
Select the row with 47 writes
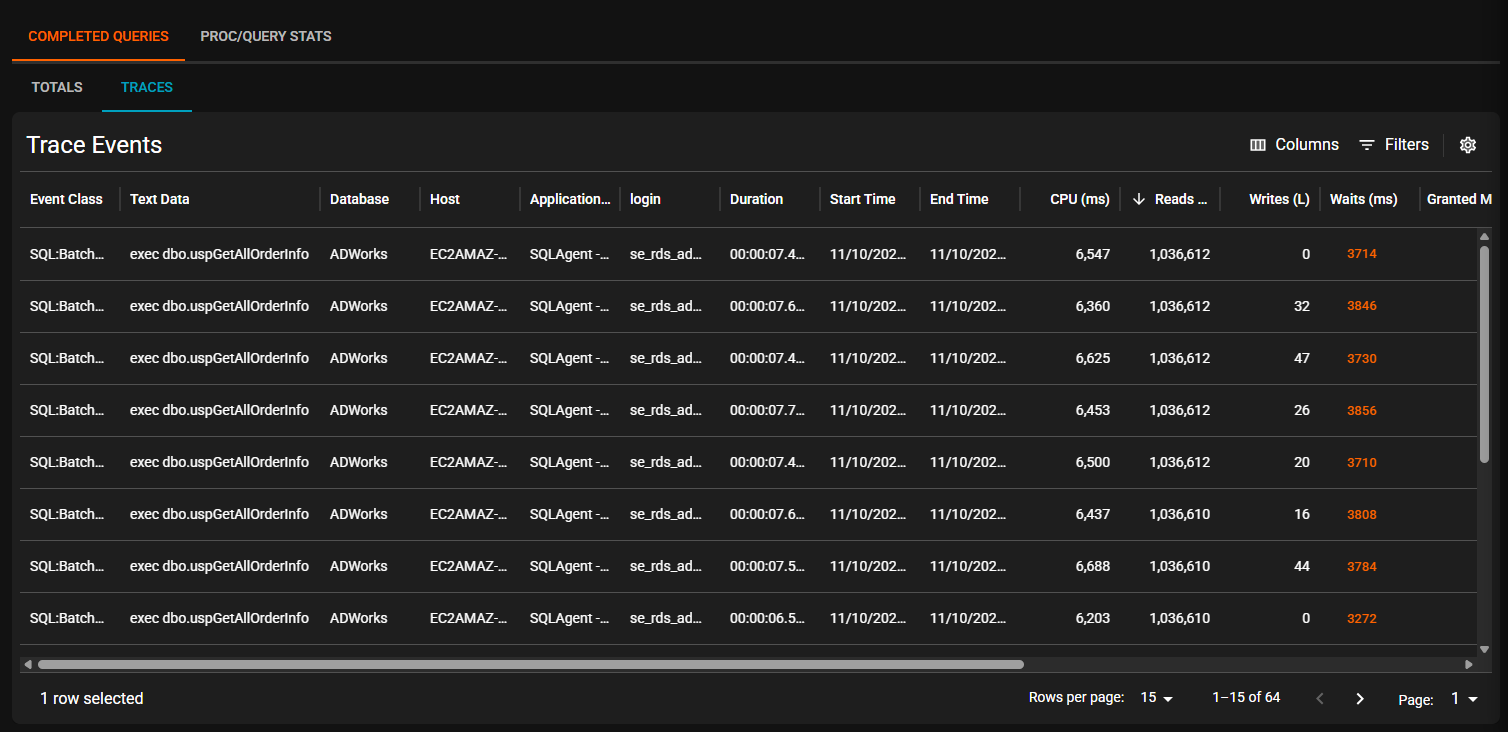(x=700, y=358)
